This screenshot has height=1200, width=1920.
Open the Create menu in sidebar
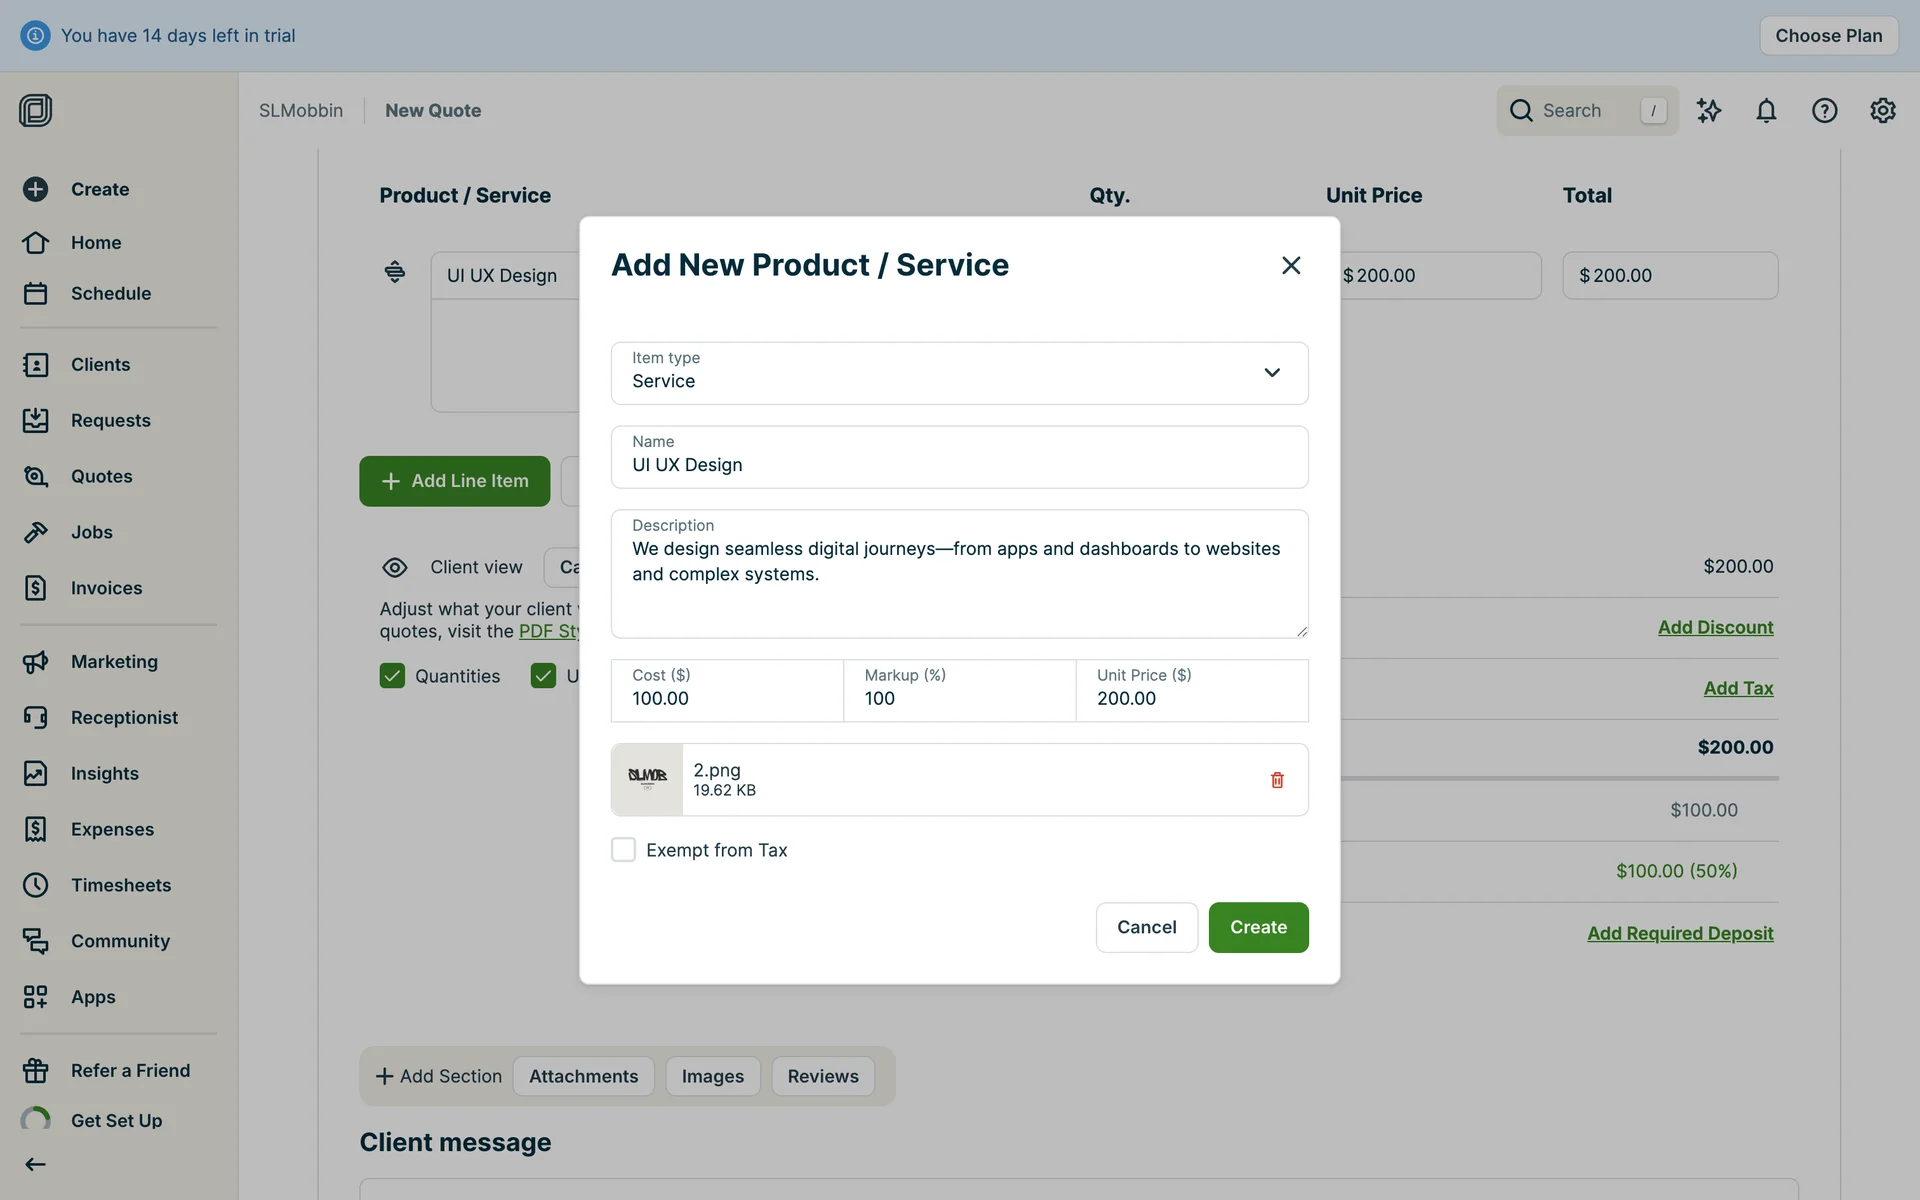99,189
